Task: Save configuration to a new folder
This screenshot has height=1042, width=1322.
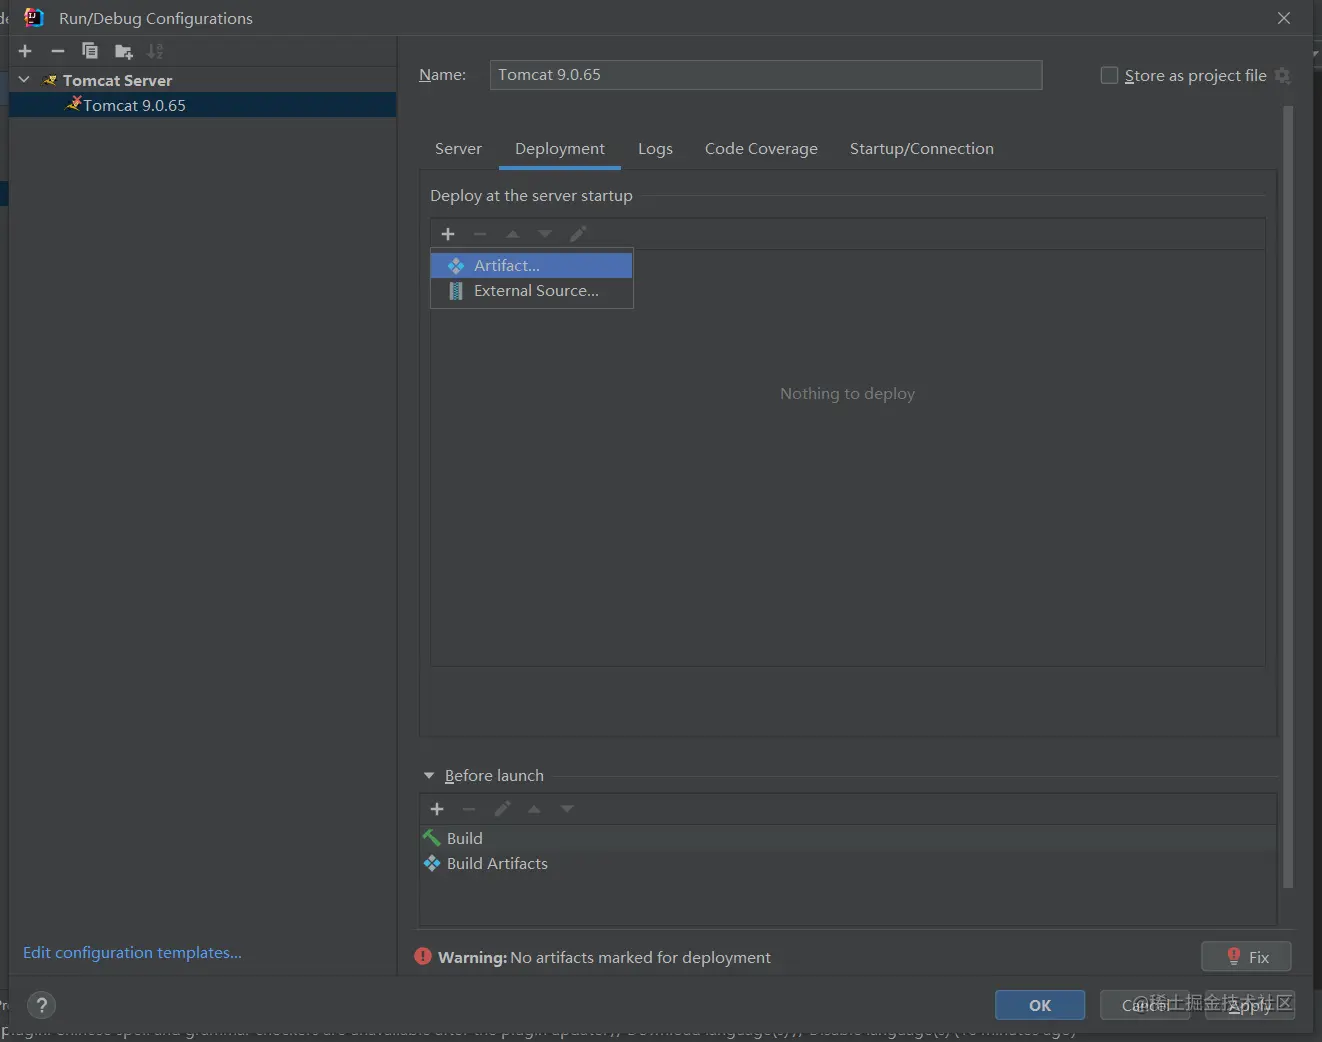Action: point(123,51)
